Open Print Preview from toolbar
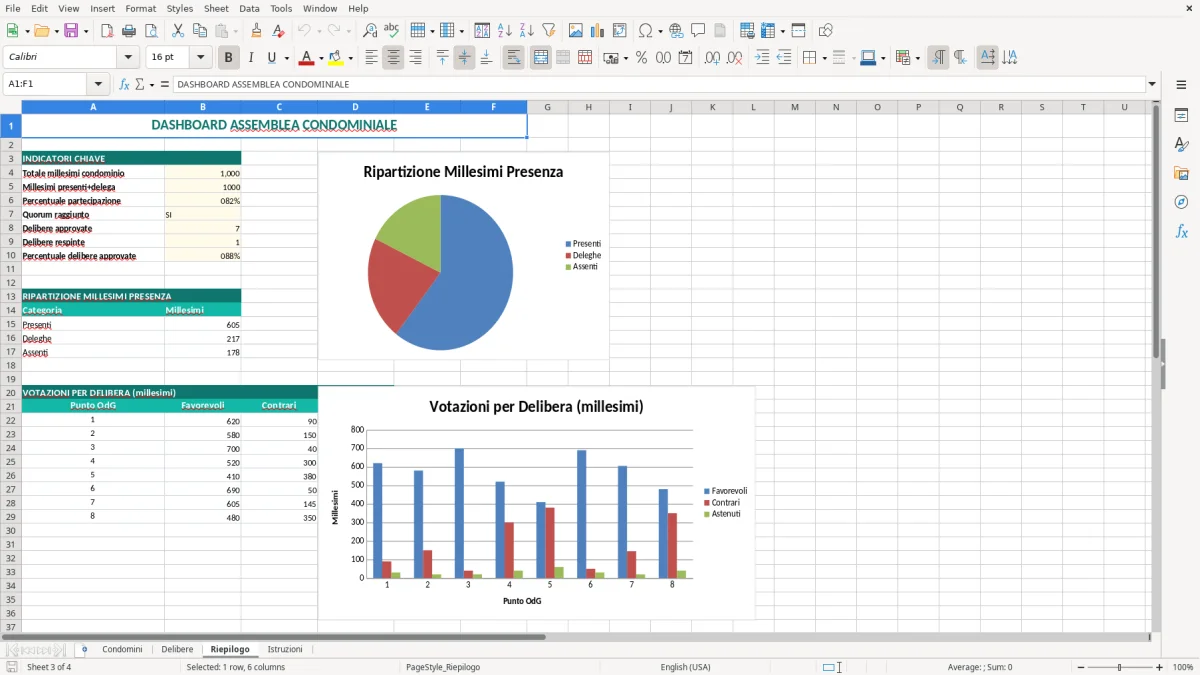The height and width of the screenshot is (675, 1200). point(151,31)
